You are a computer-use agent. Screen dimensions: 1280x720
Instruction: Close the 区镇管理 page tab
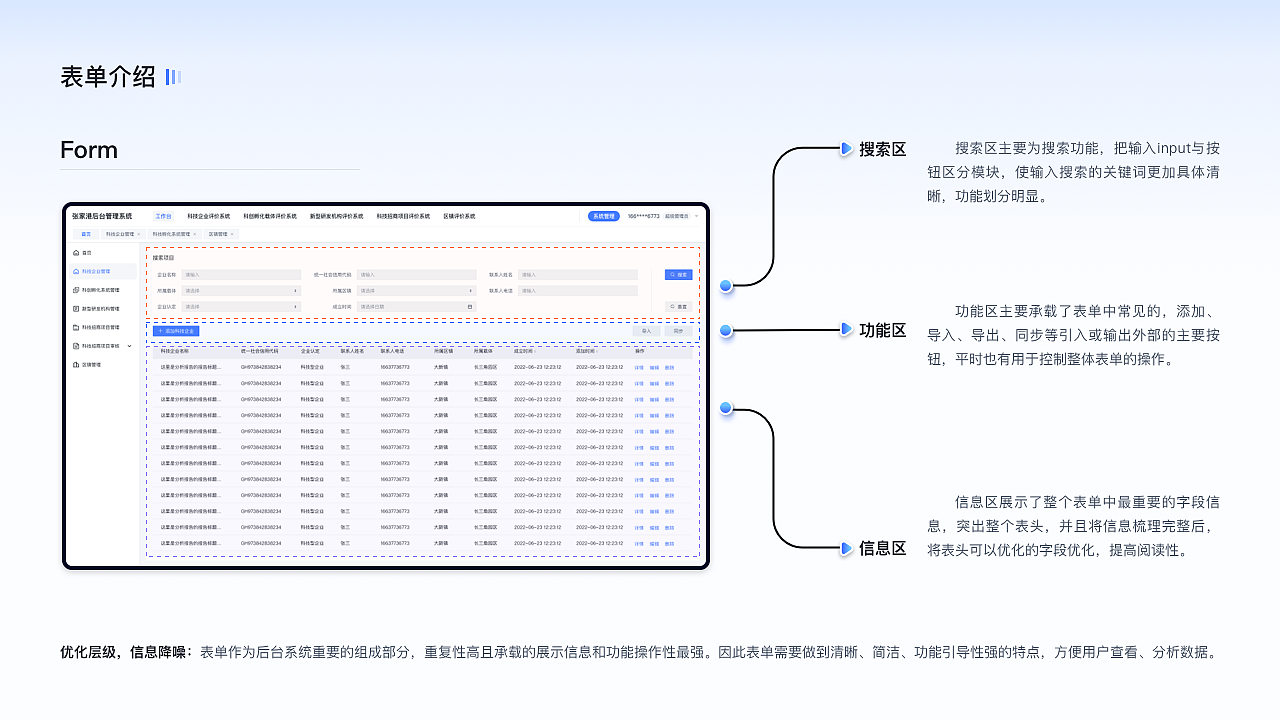click(x=232, y=234)
